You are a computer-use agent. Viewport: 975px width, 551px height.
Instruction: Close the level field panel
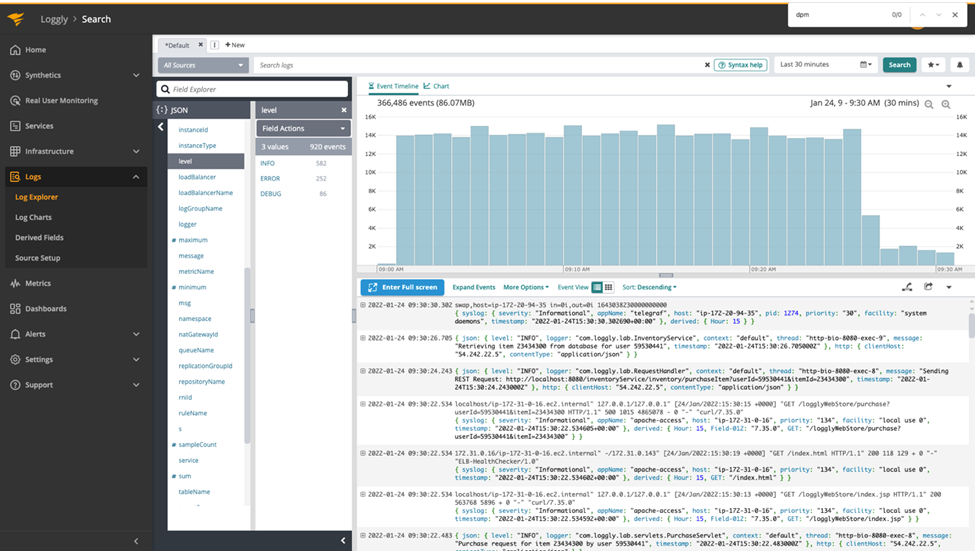[344, 110]
